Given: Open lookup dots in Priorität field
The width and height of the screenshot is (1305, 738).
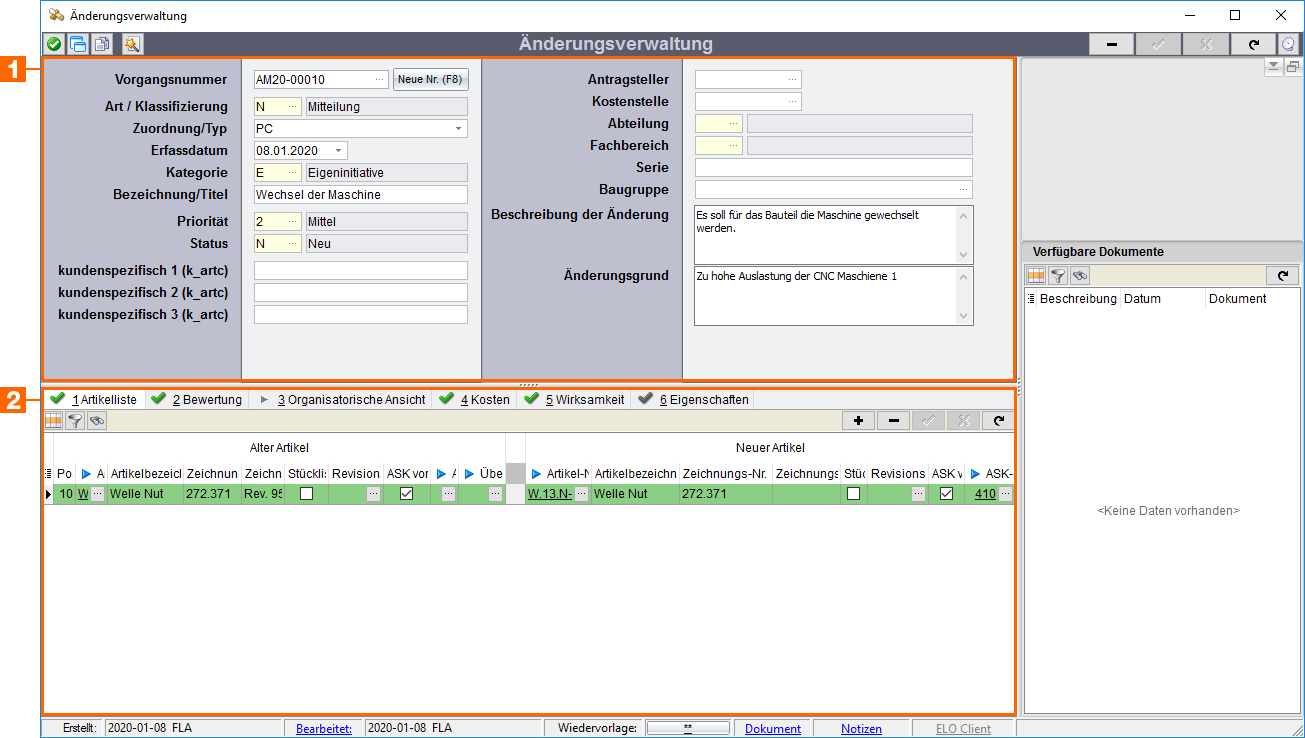Looking at the screenshot, I should tap(293, 221).
